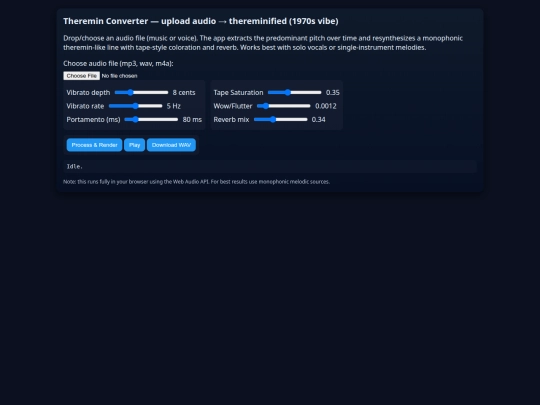
Task: Click the Process & Render button
Action: coord(94,145)
